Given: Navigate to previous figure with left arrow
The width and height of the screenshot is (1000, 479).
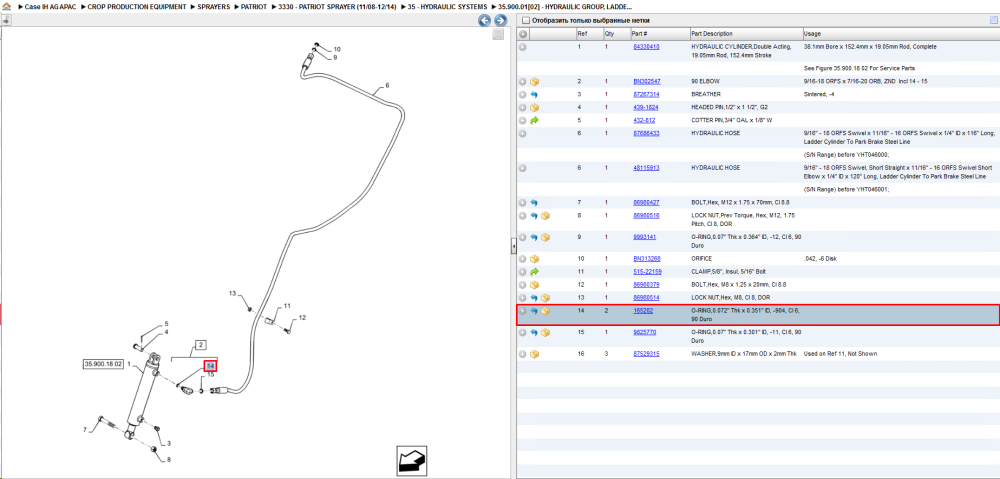Looking at the screenshot, I should (485, 20).
